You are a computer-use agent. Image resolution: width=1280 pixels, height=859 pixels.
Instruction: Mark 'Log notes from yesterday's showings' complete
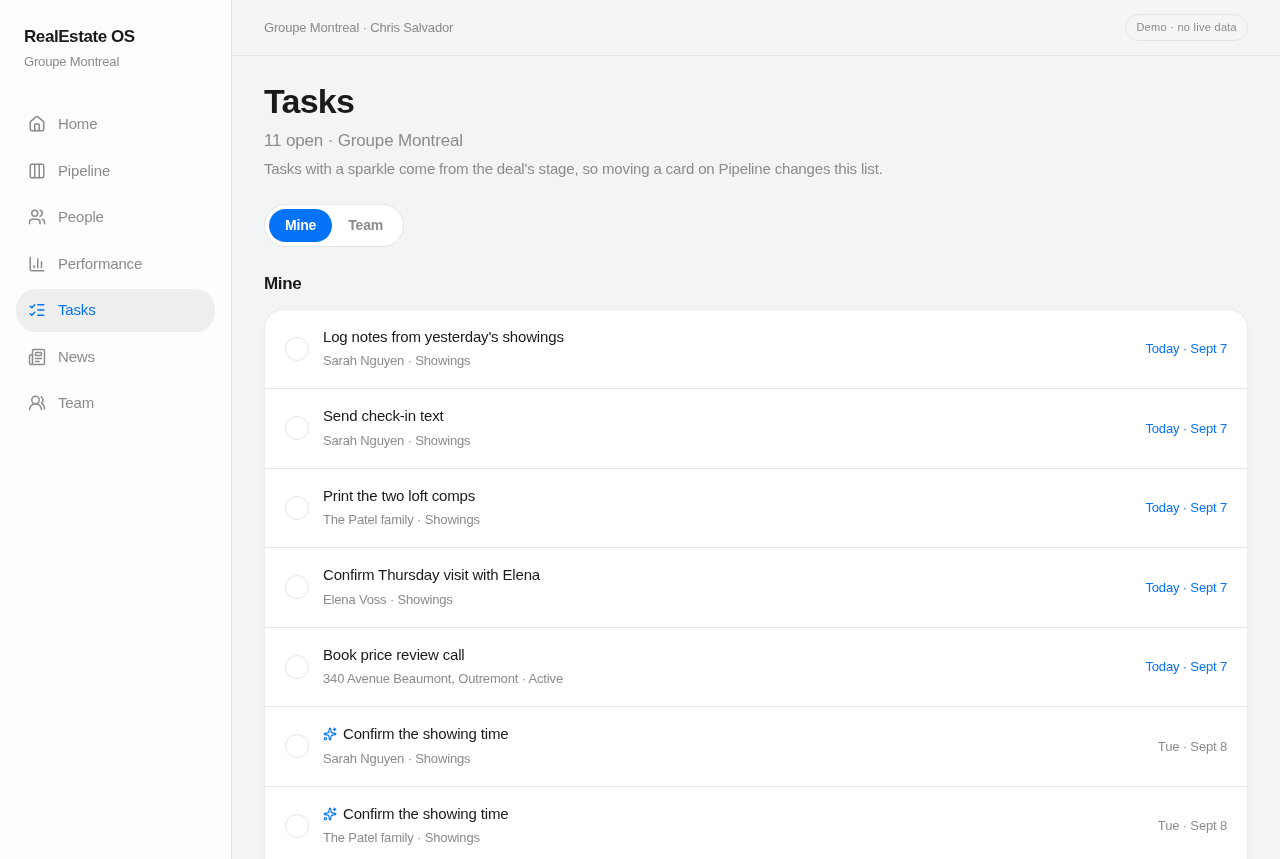[x=297, y=349]
